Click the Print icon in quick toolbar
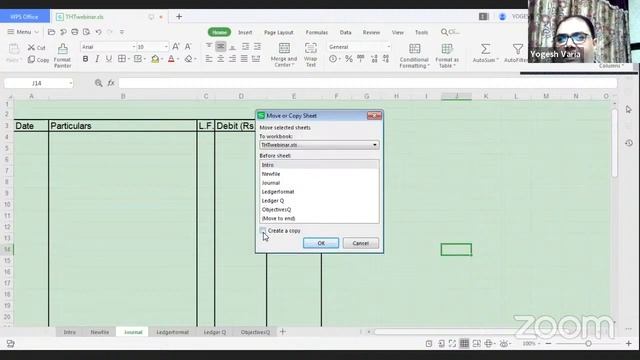The image size is (640, 360). click(x=75, y=32)
